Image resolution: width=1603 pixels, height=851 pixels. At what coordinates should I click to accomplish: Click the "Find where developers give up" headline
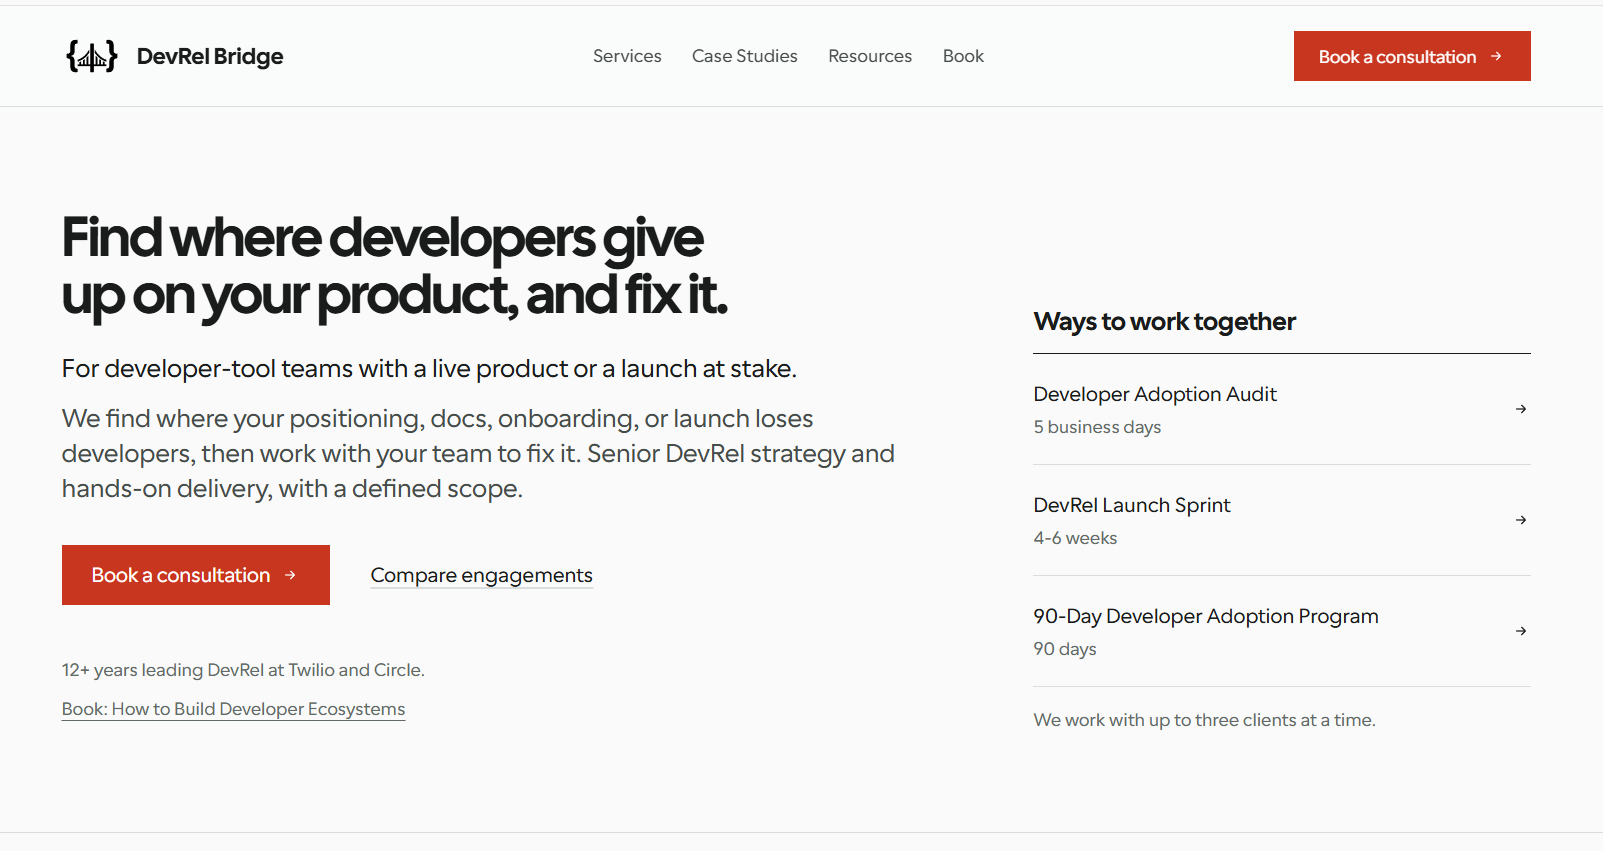point(395,266)
